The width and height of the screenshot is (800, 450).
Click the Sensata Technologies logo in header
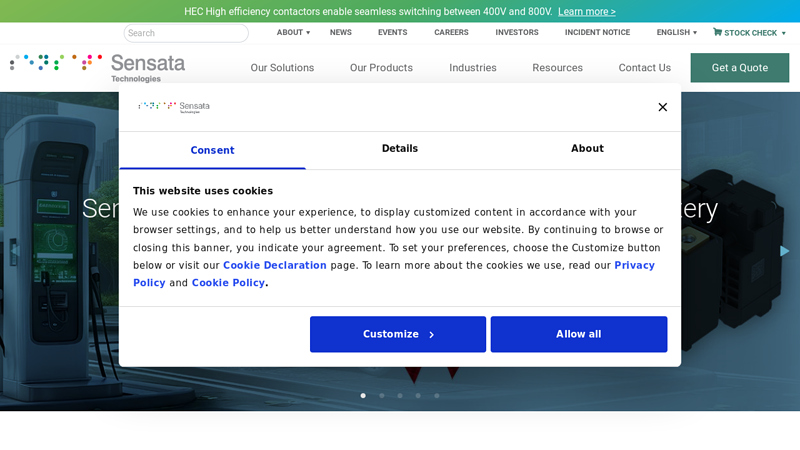[x=98, y=67]
